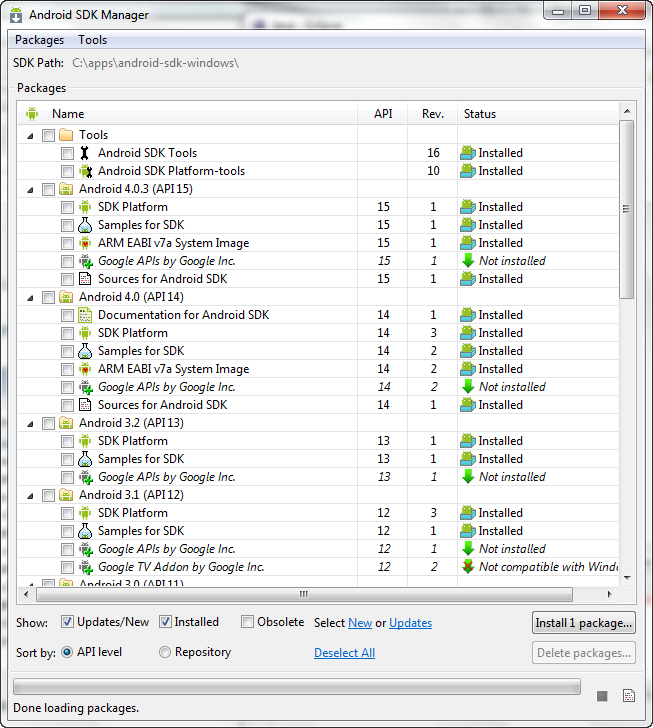Click the API 15 ARM EABI v7a System Image icon
The height and width of the screenshot is (728, 653).
point(85,243)
